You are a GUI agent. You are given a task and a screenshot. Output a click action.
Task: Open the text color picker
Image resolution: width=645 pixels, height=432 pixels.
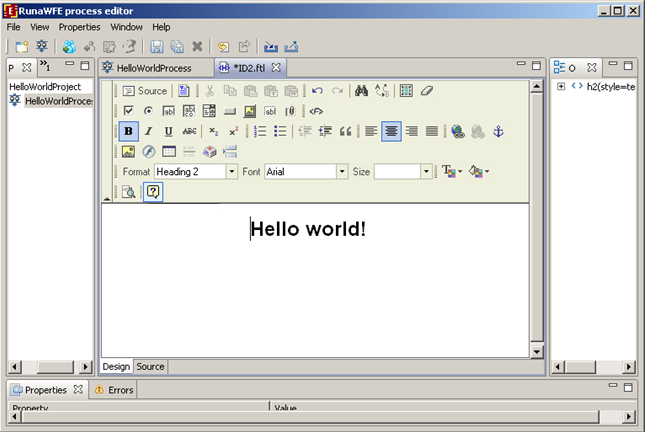click(x=452, y=172)
